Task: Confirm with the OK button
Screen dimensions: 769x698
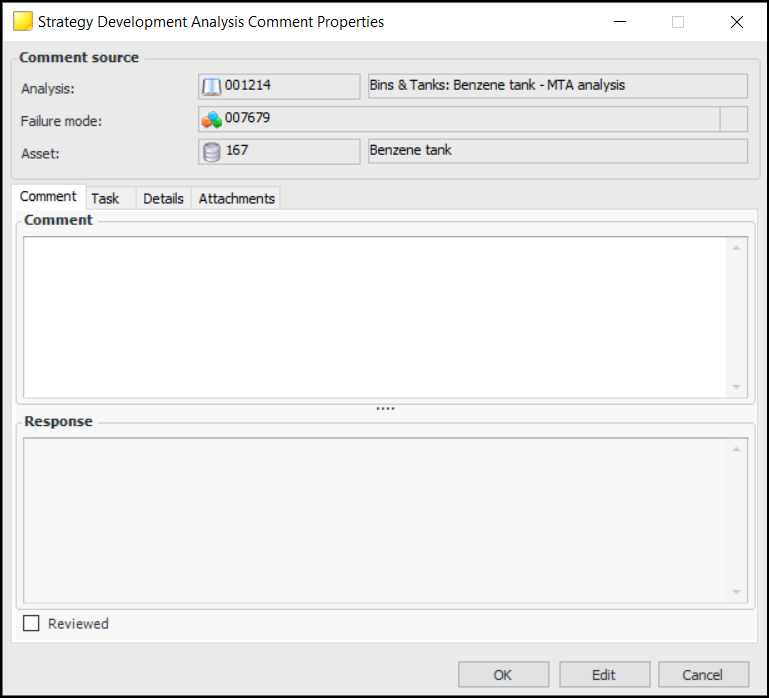Action: [x=503, y=675]
